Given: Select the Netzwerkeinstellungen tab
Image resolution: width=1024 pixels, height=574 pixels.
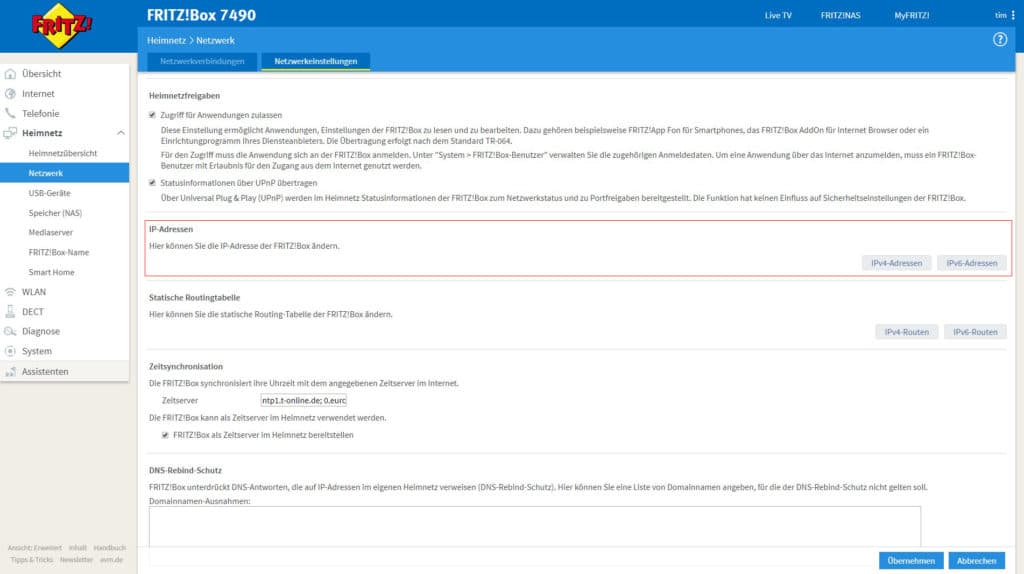Looking at the screenshot, I should click(x=315, y=61).
